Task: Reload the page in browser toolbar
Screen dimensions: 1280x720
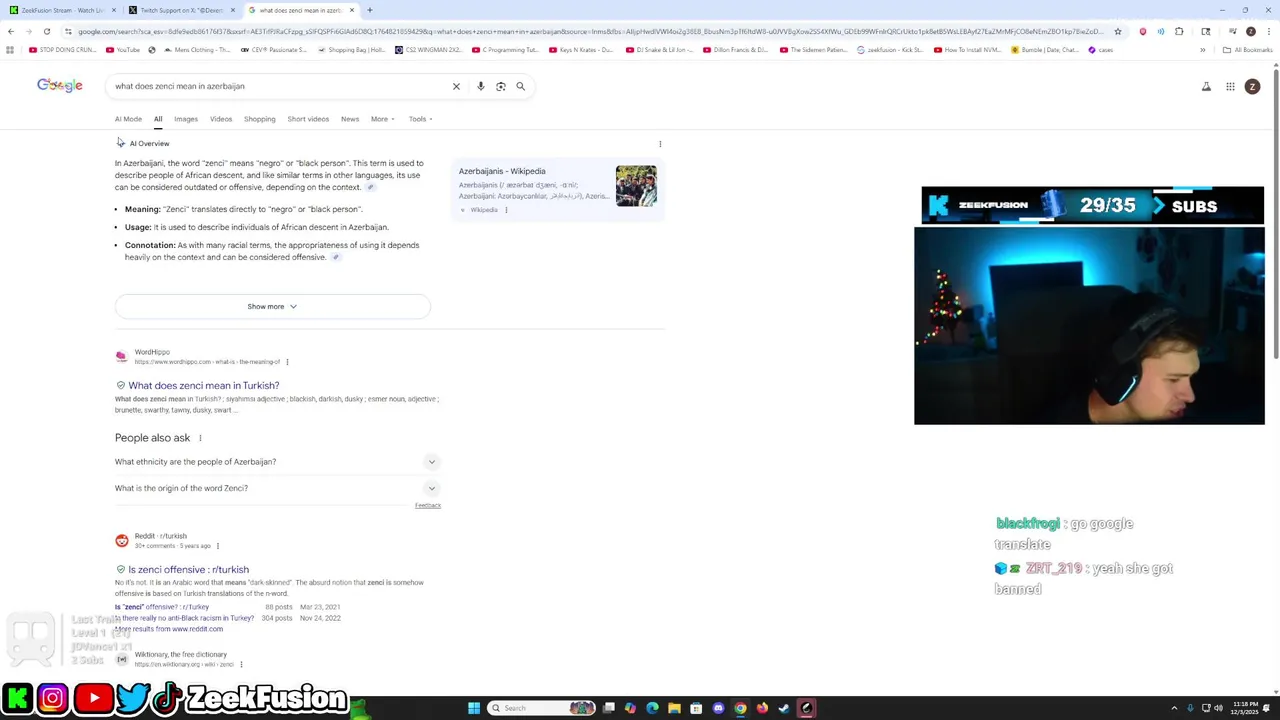Action: [x=47, y=31]
